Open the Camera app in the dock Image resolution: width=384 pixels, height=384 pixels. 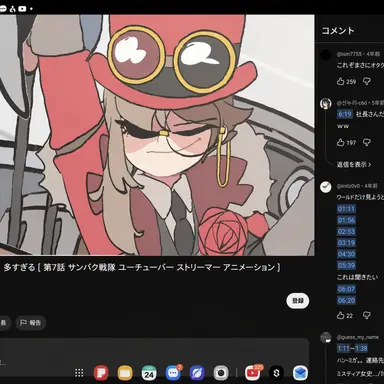pyautogui.click(x=221, y=373)
